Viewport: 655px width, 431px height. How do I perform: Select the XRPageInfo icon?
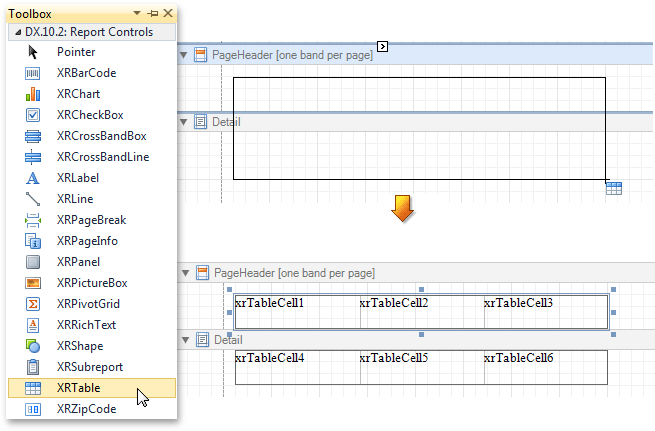(x=33, y=241)
